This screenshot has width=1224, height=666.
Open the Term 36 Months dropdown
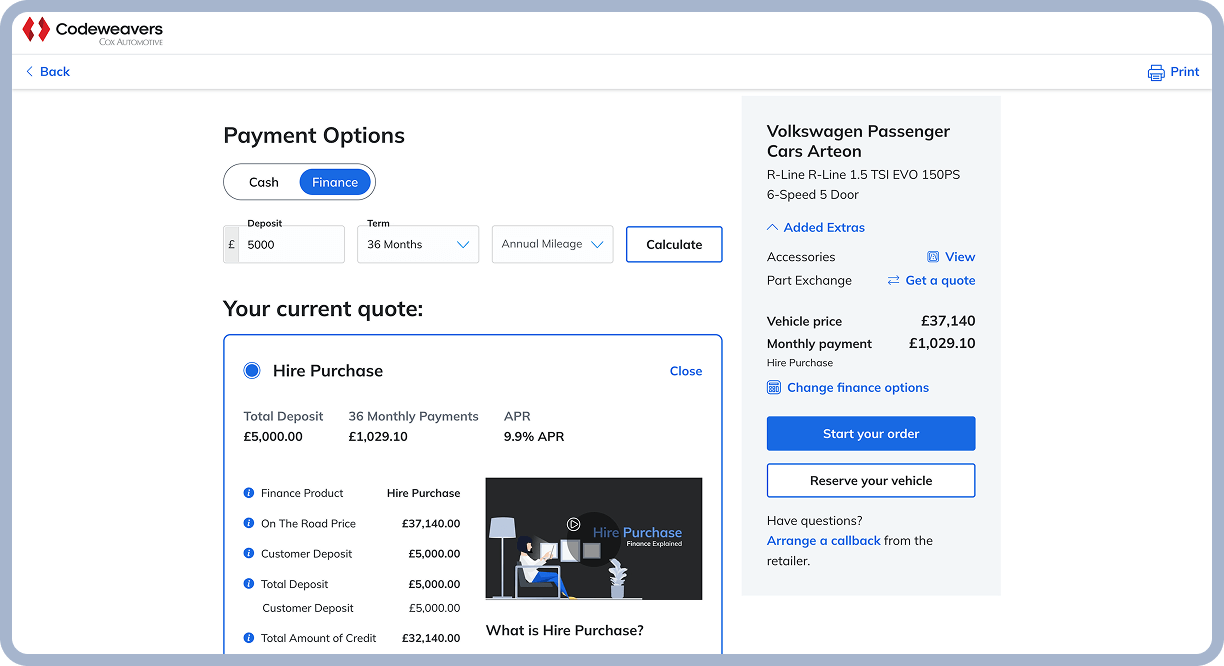point(418,244)
